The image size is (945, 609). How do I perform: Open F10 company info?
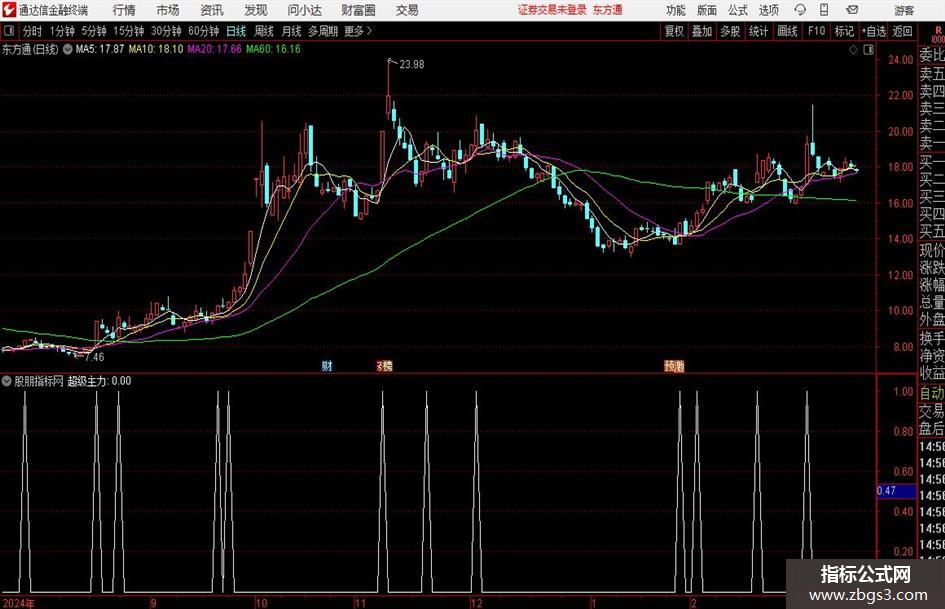coord(817,31)
